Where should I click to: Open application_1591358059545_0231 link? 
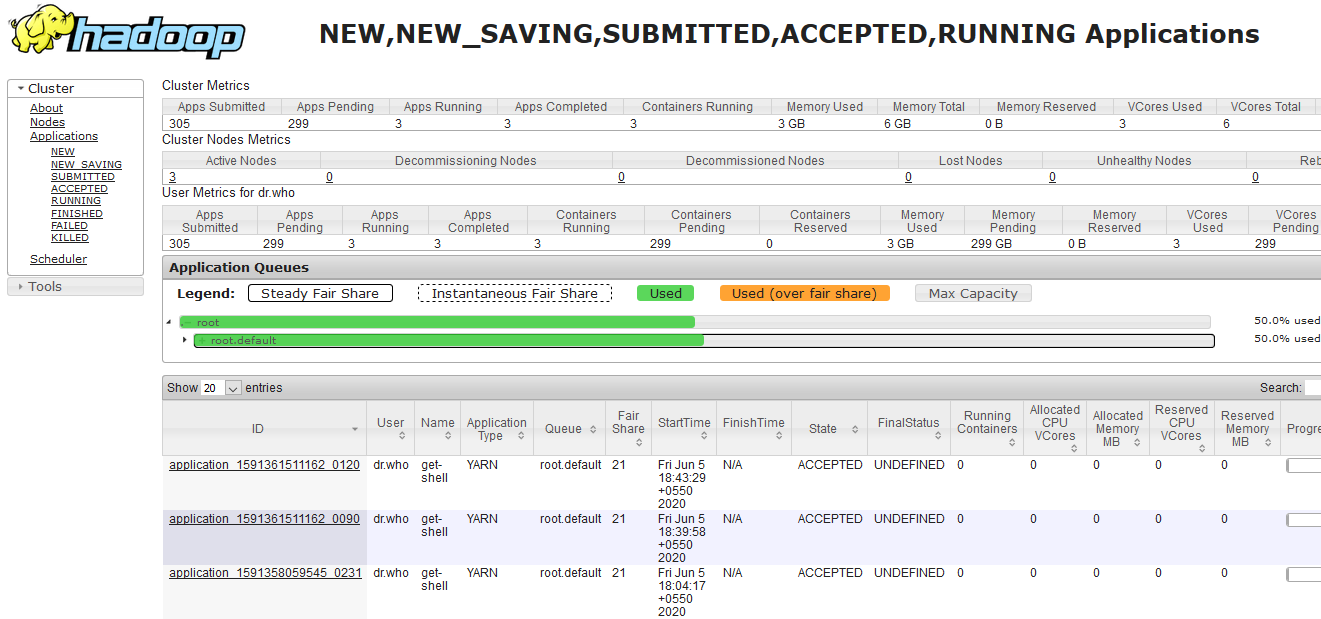coord(265,573)
